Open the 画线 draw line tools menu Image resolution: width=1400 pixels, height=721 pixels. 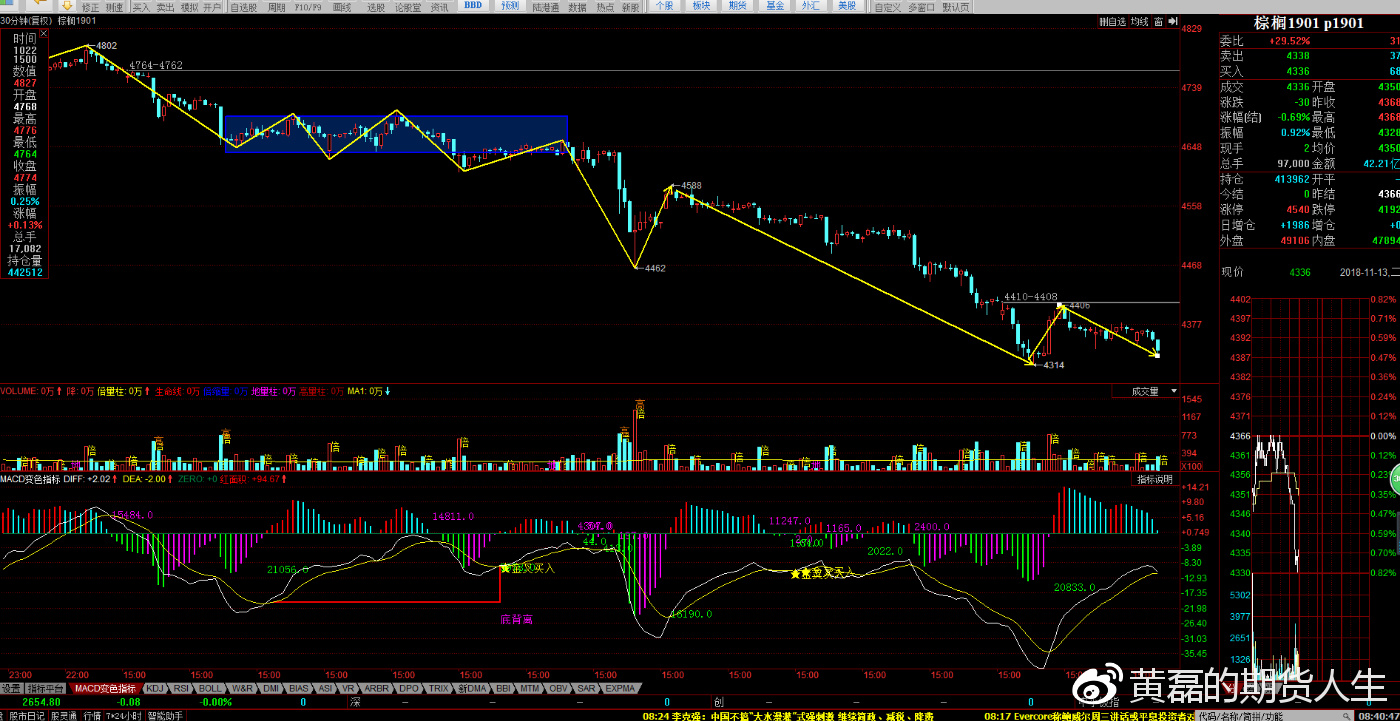342,7
